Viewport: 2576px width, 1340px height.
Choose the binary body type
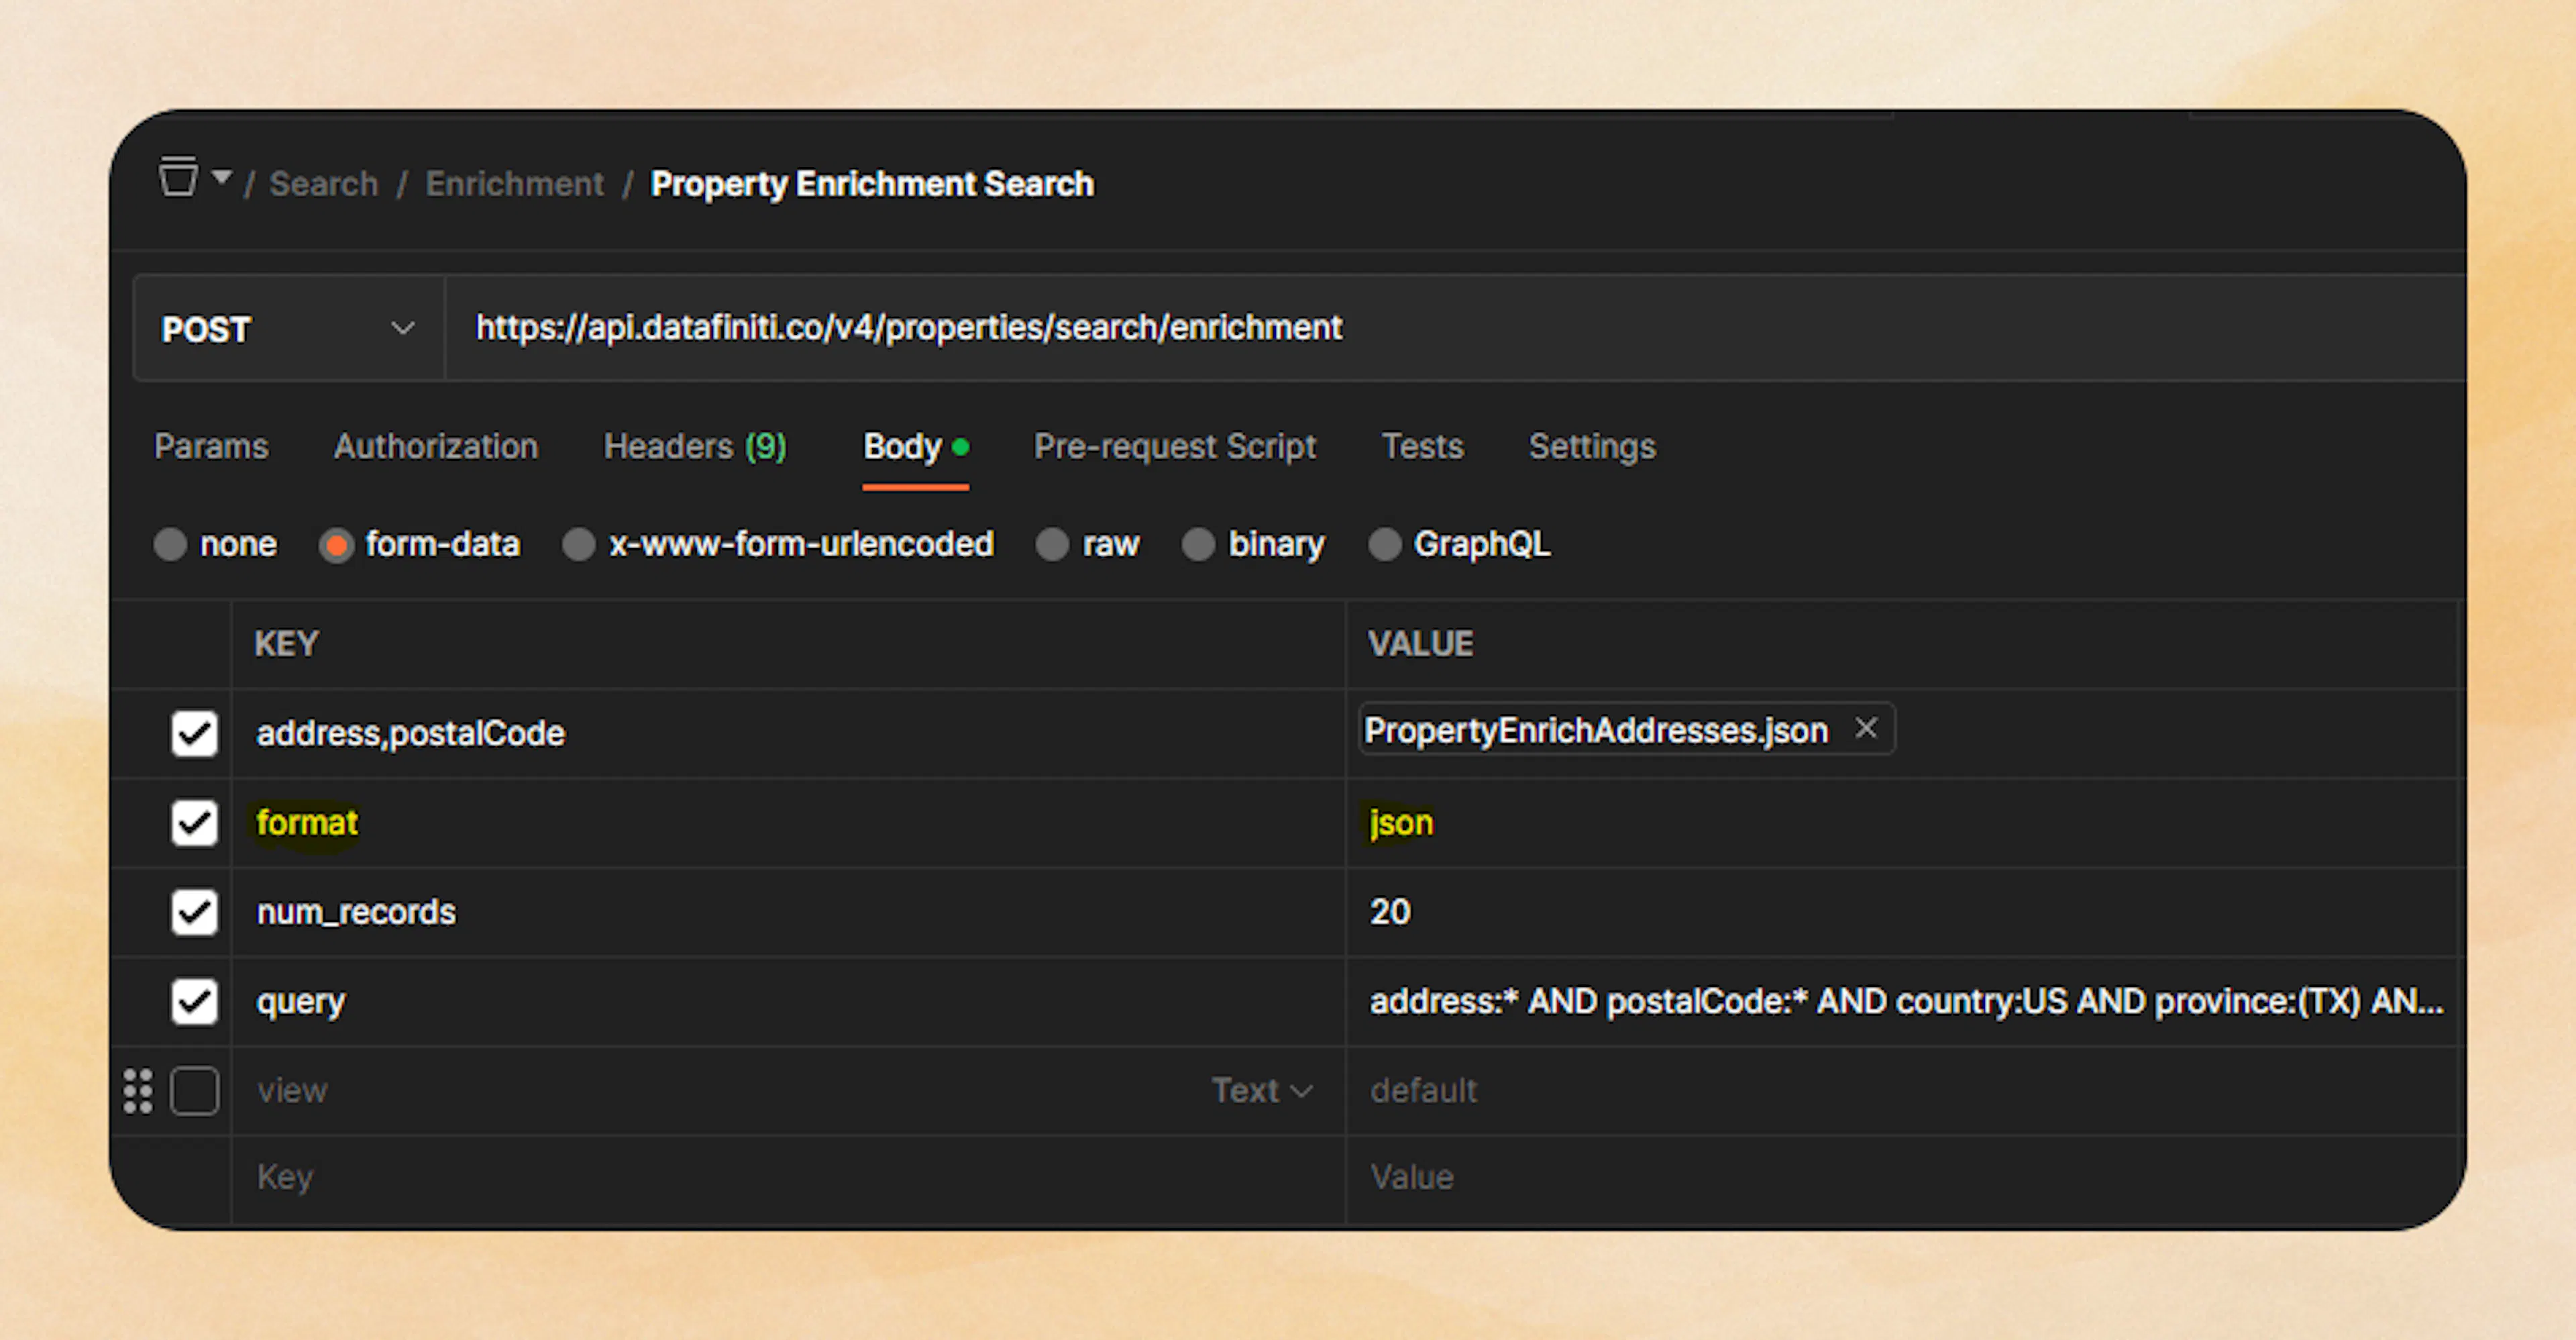[x=1199, y=544]
